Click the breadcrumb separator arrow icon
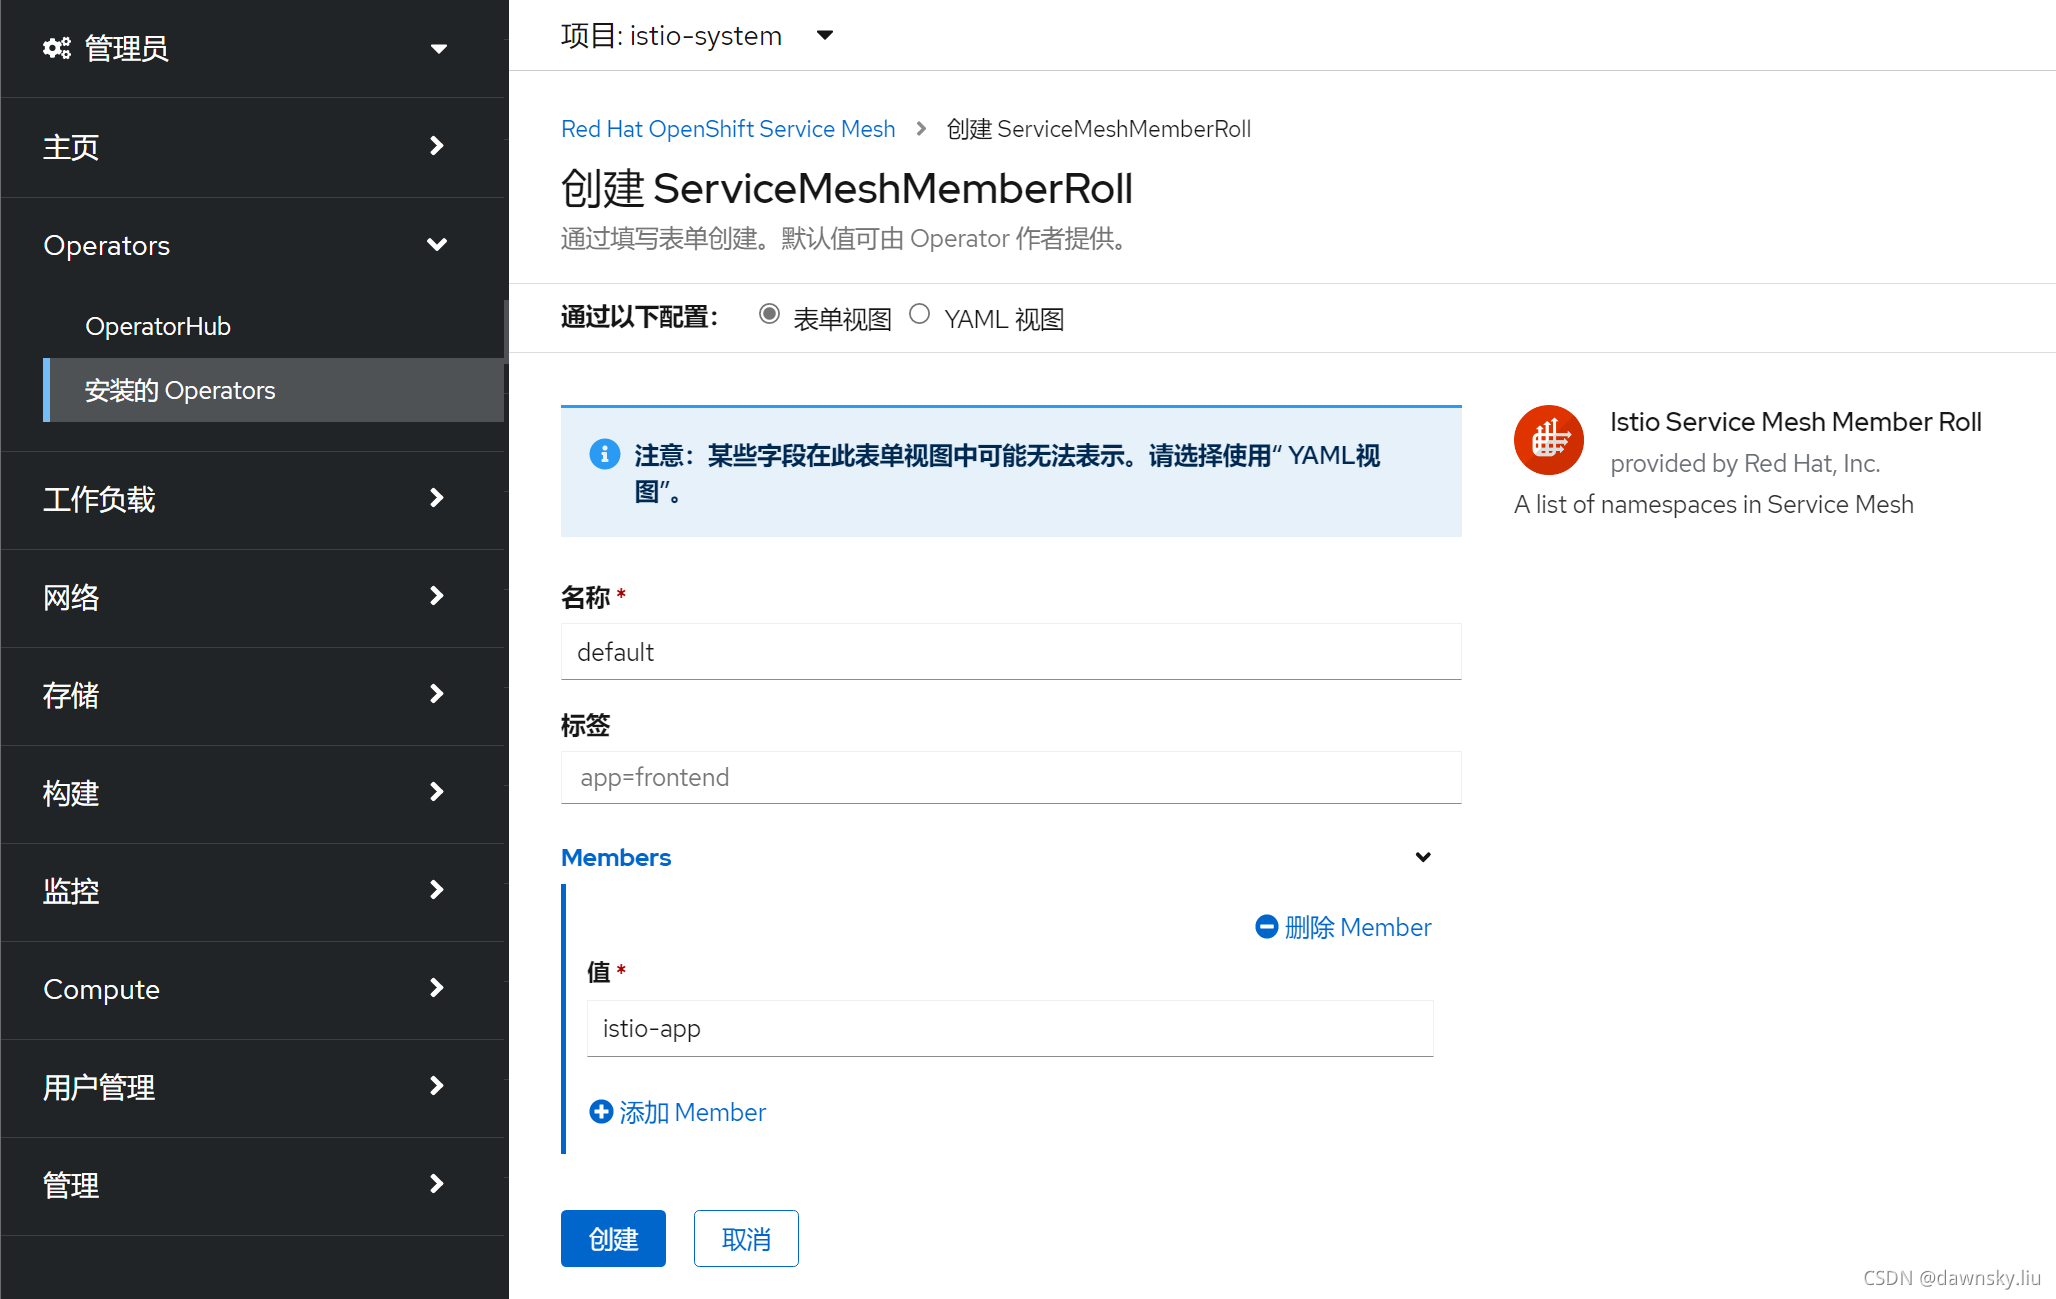 [x=921, y=129]
